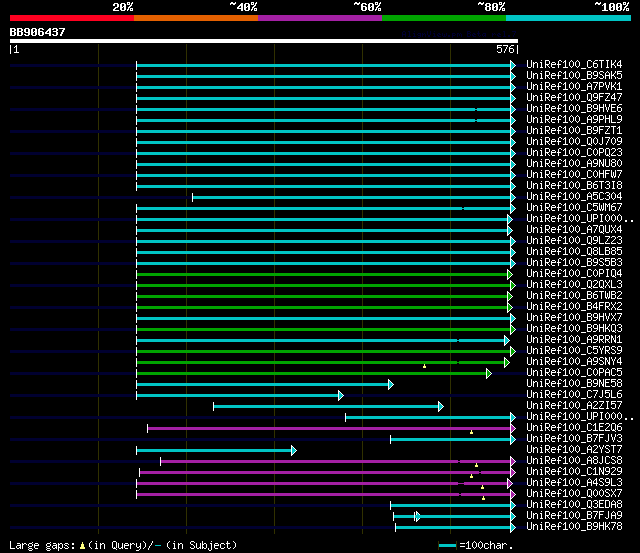
Task: Click the purple ~60% identity legend segment
Action: [320, 18]
